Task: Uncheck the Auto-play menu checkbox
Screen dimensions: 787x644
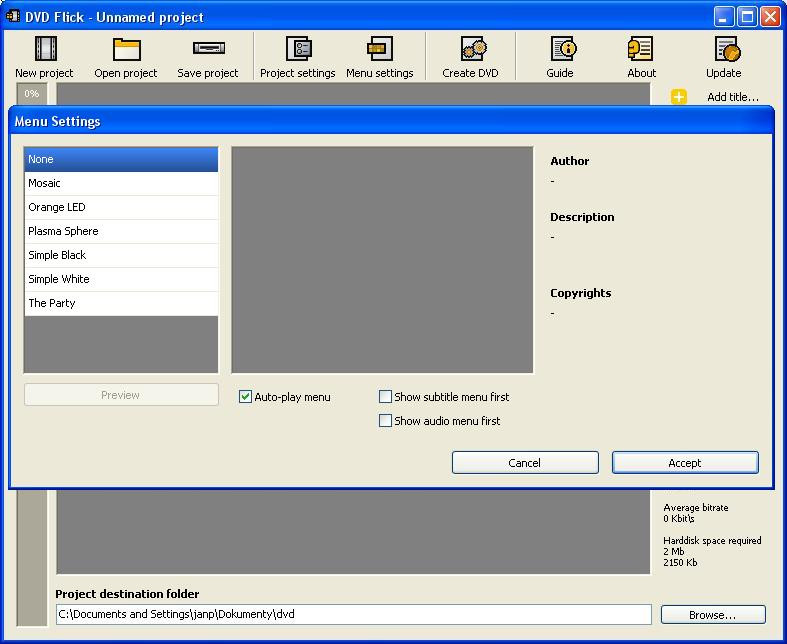Action: (245, 397)
